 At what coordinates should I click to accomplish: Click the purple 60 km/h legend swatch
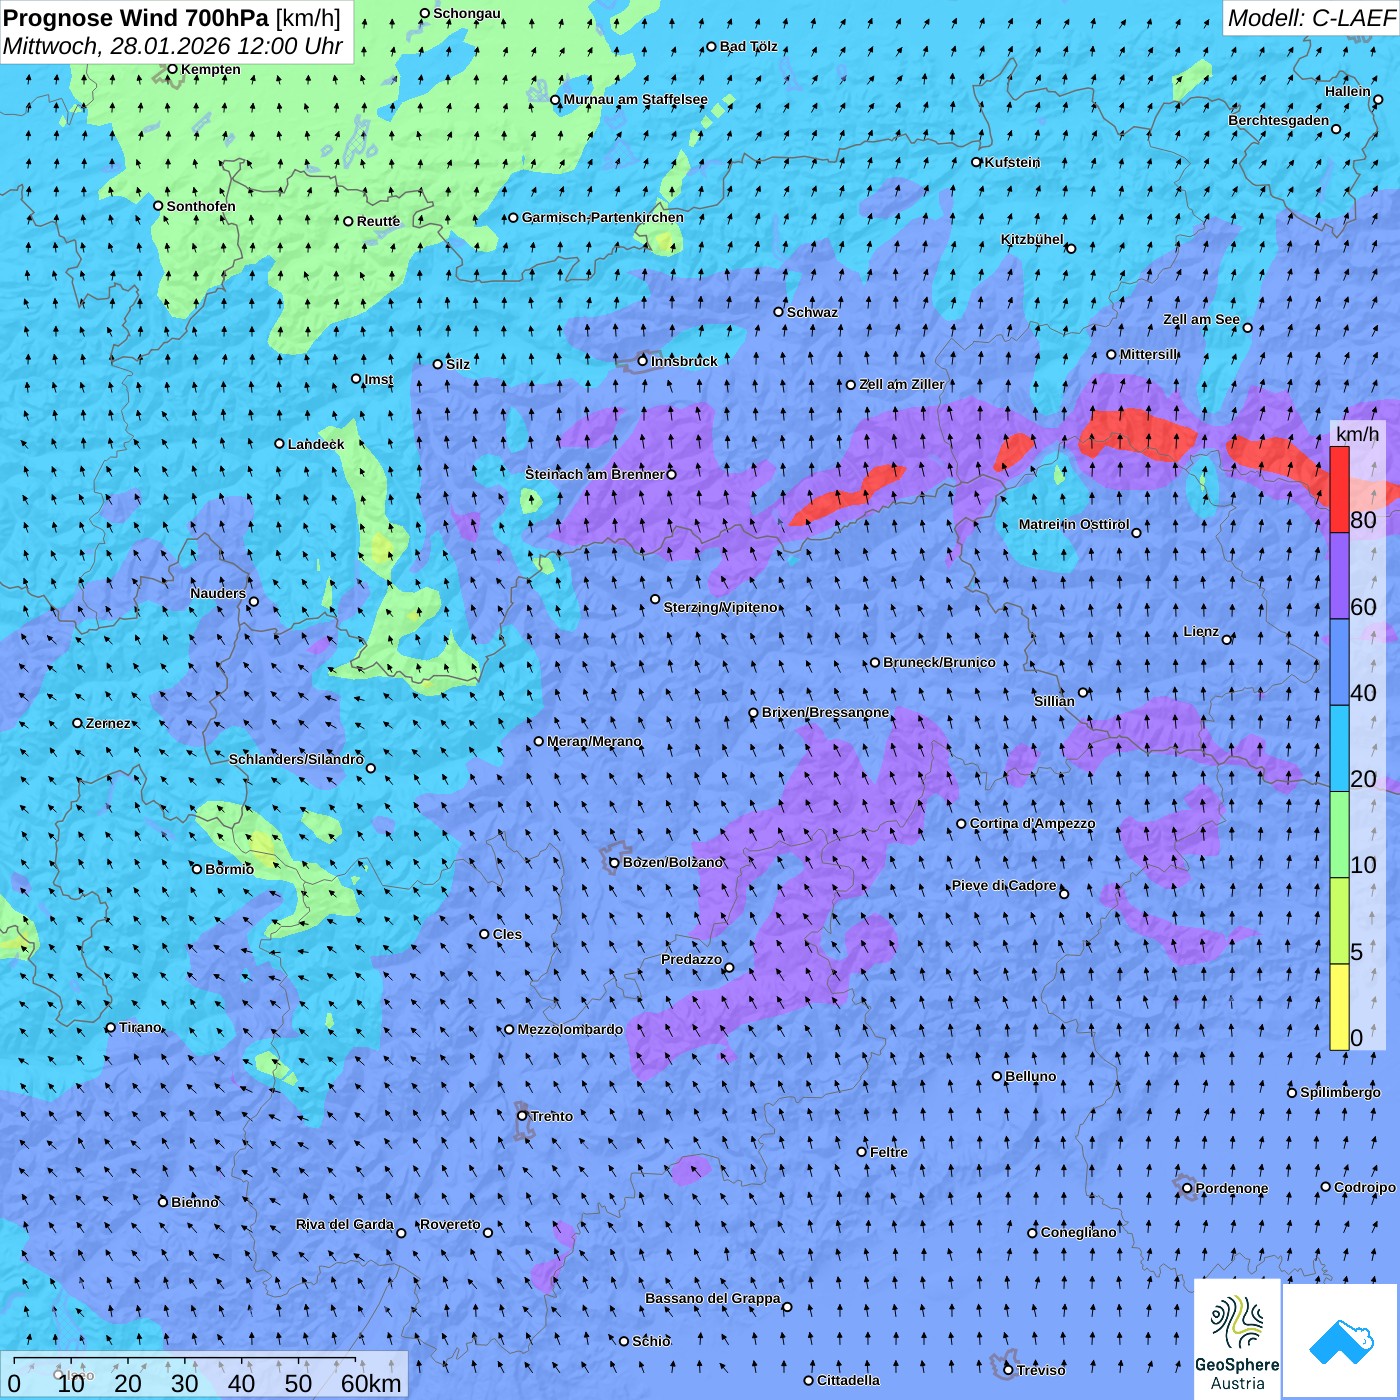click(x=1339, y=576)
